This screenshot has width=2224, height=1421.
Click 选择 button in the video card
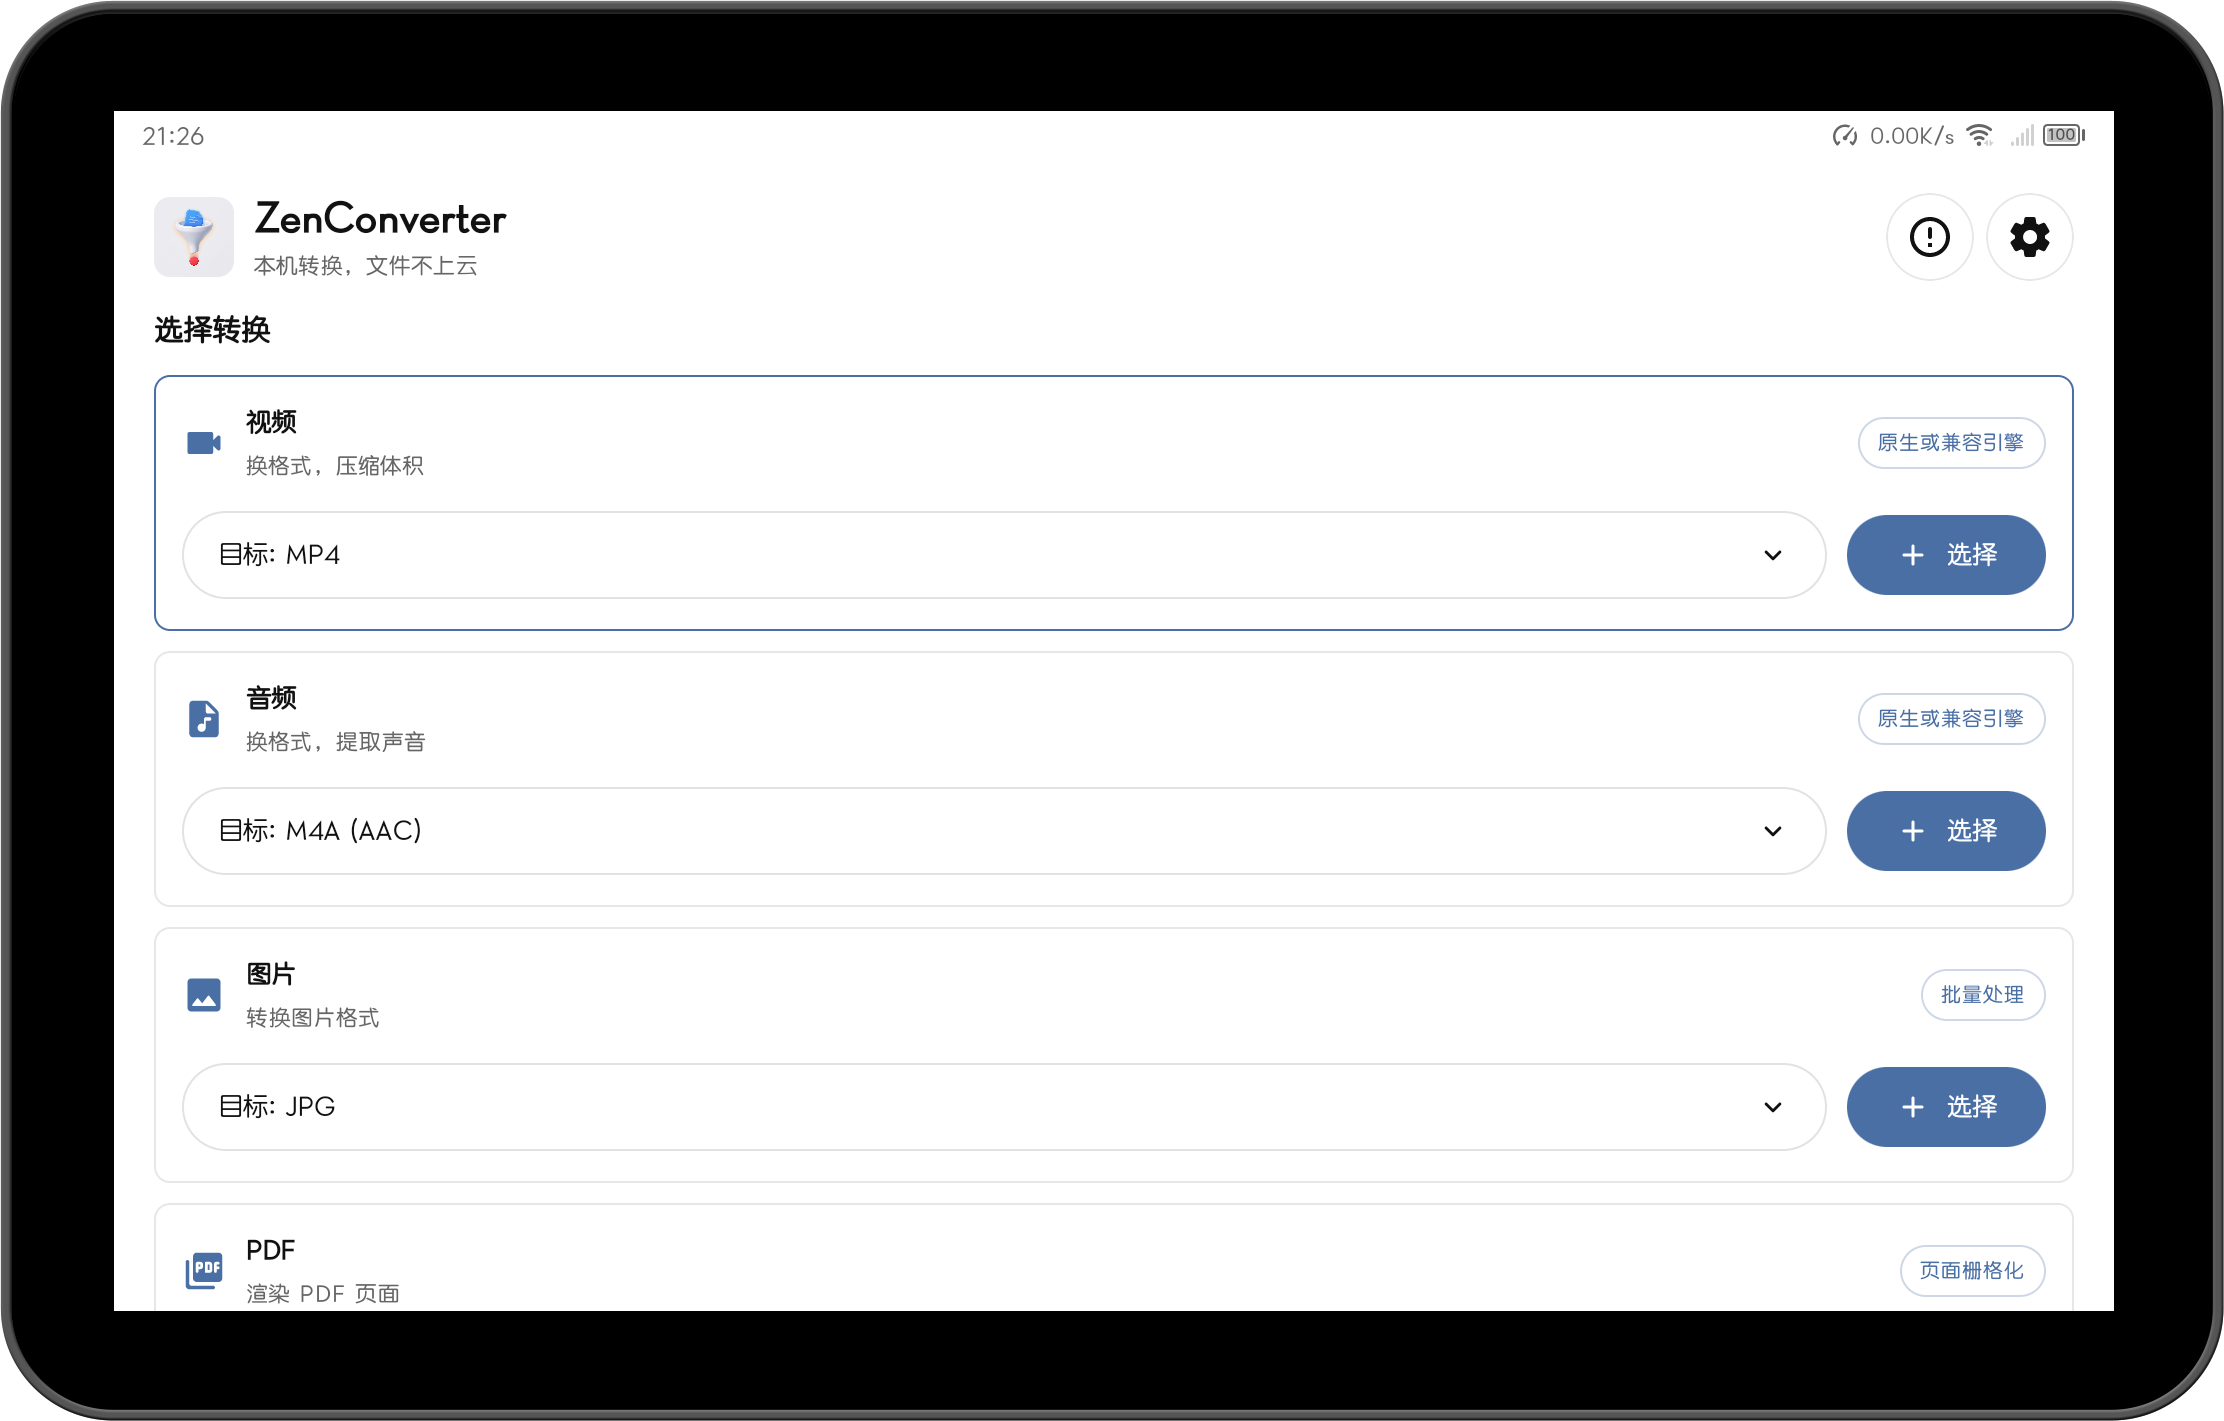coord(1946,555)
